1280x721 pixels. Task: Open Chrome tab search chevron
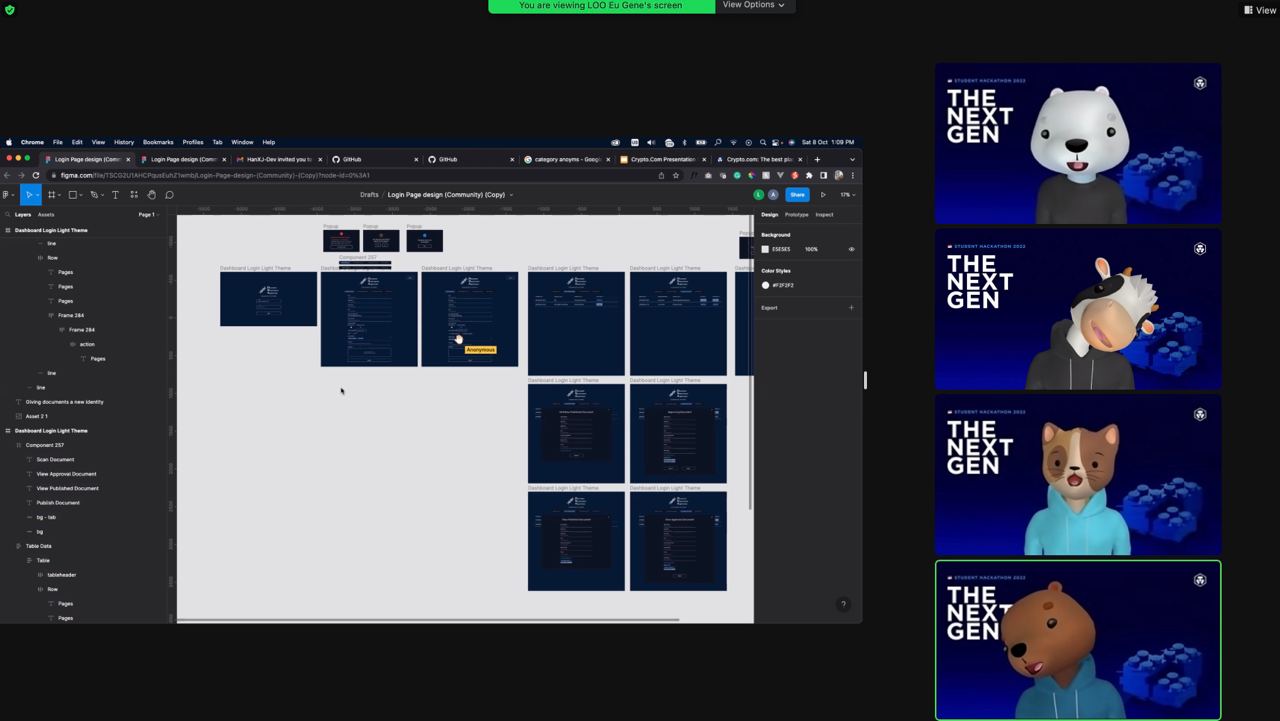pyautogui.click(x=852, y=159)
